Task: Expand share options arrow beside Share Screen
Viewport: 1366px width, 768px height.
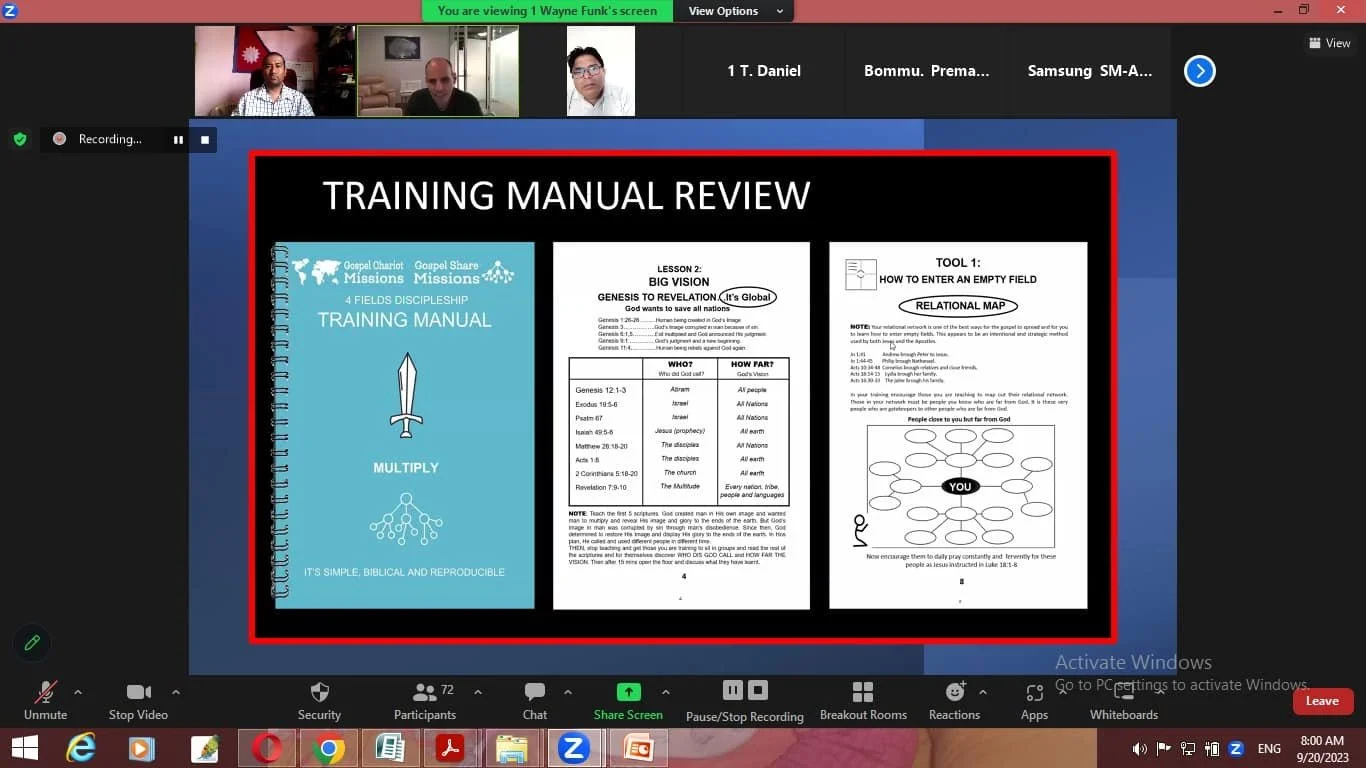Action: click(666, 692)
